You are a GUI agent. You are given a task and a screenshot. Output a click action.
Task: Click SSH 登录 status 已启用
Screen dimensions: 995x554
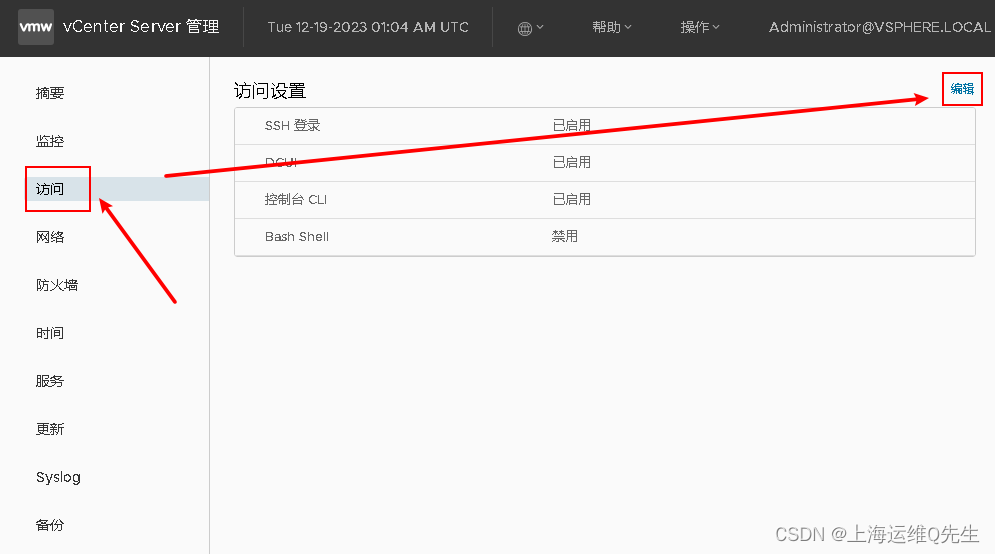coord(572,126)
